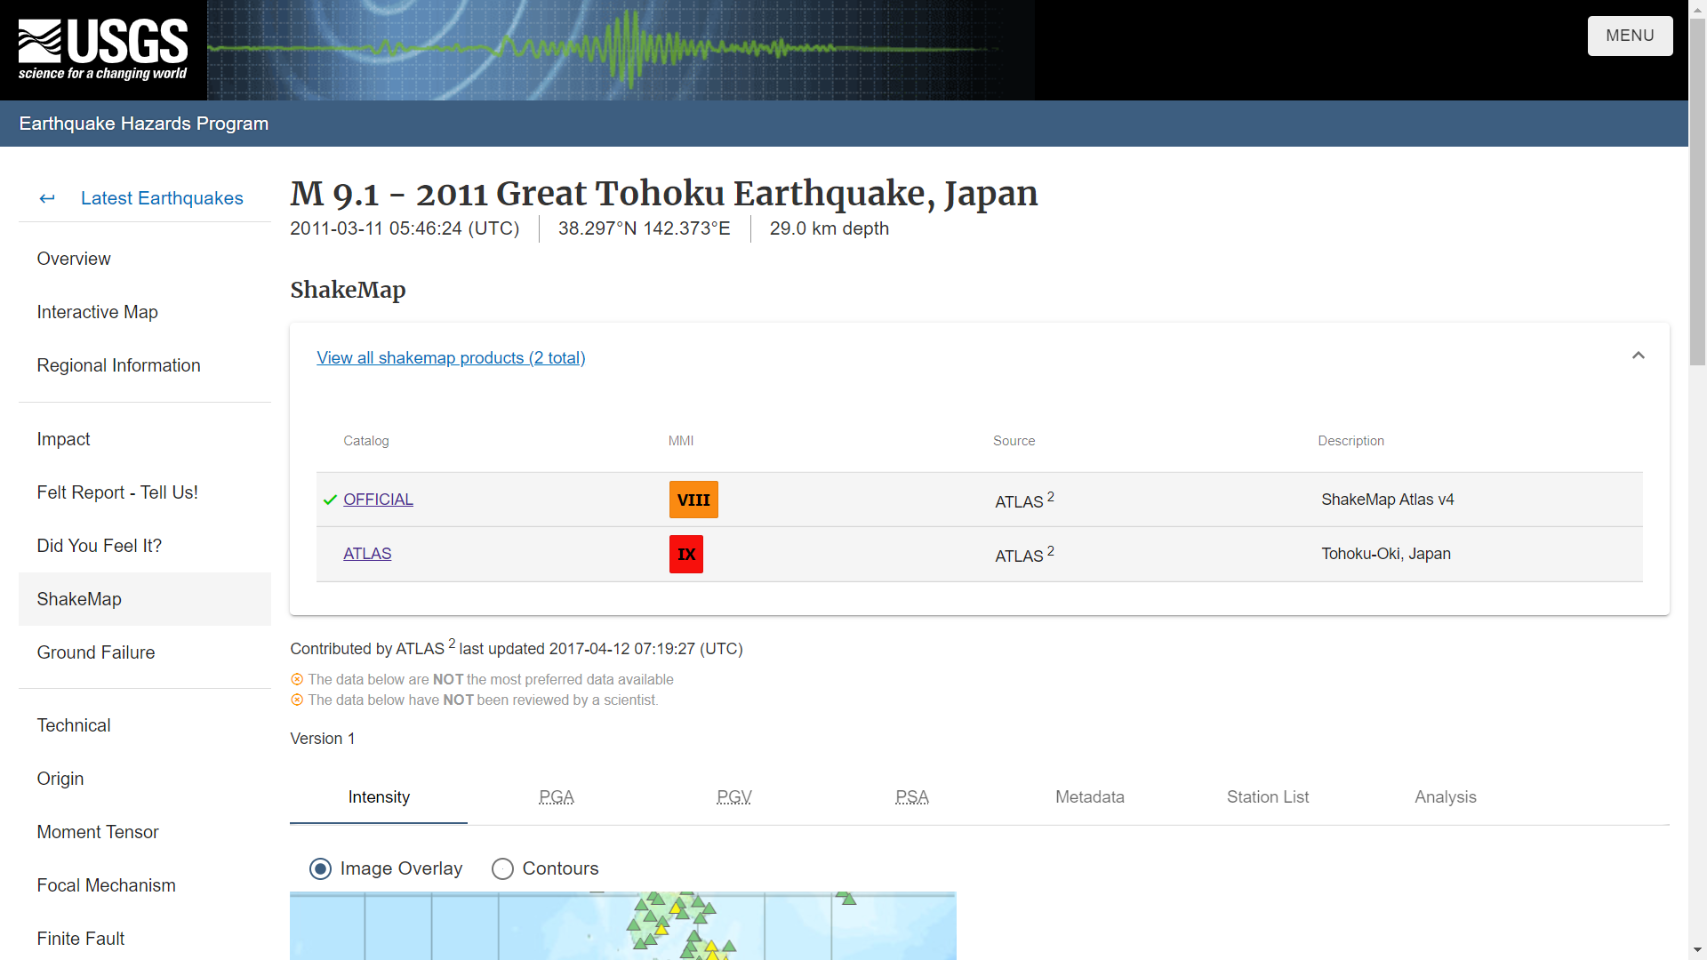This screenshot has width=1707, height=960.
Task: Click the warning icon beside 'not preferred' notice
Action: pyautogui.click(x=297, y=680)
